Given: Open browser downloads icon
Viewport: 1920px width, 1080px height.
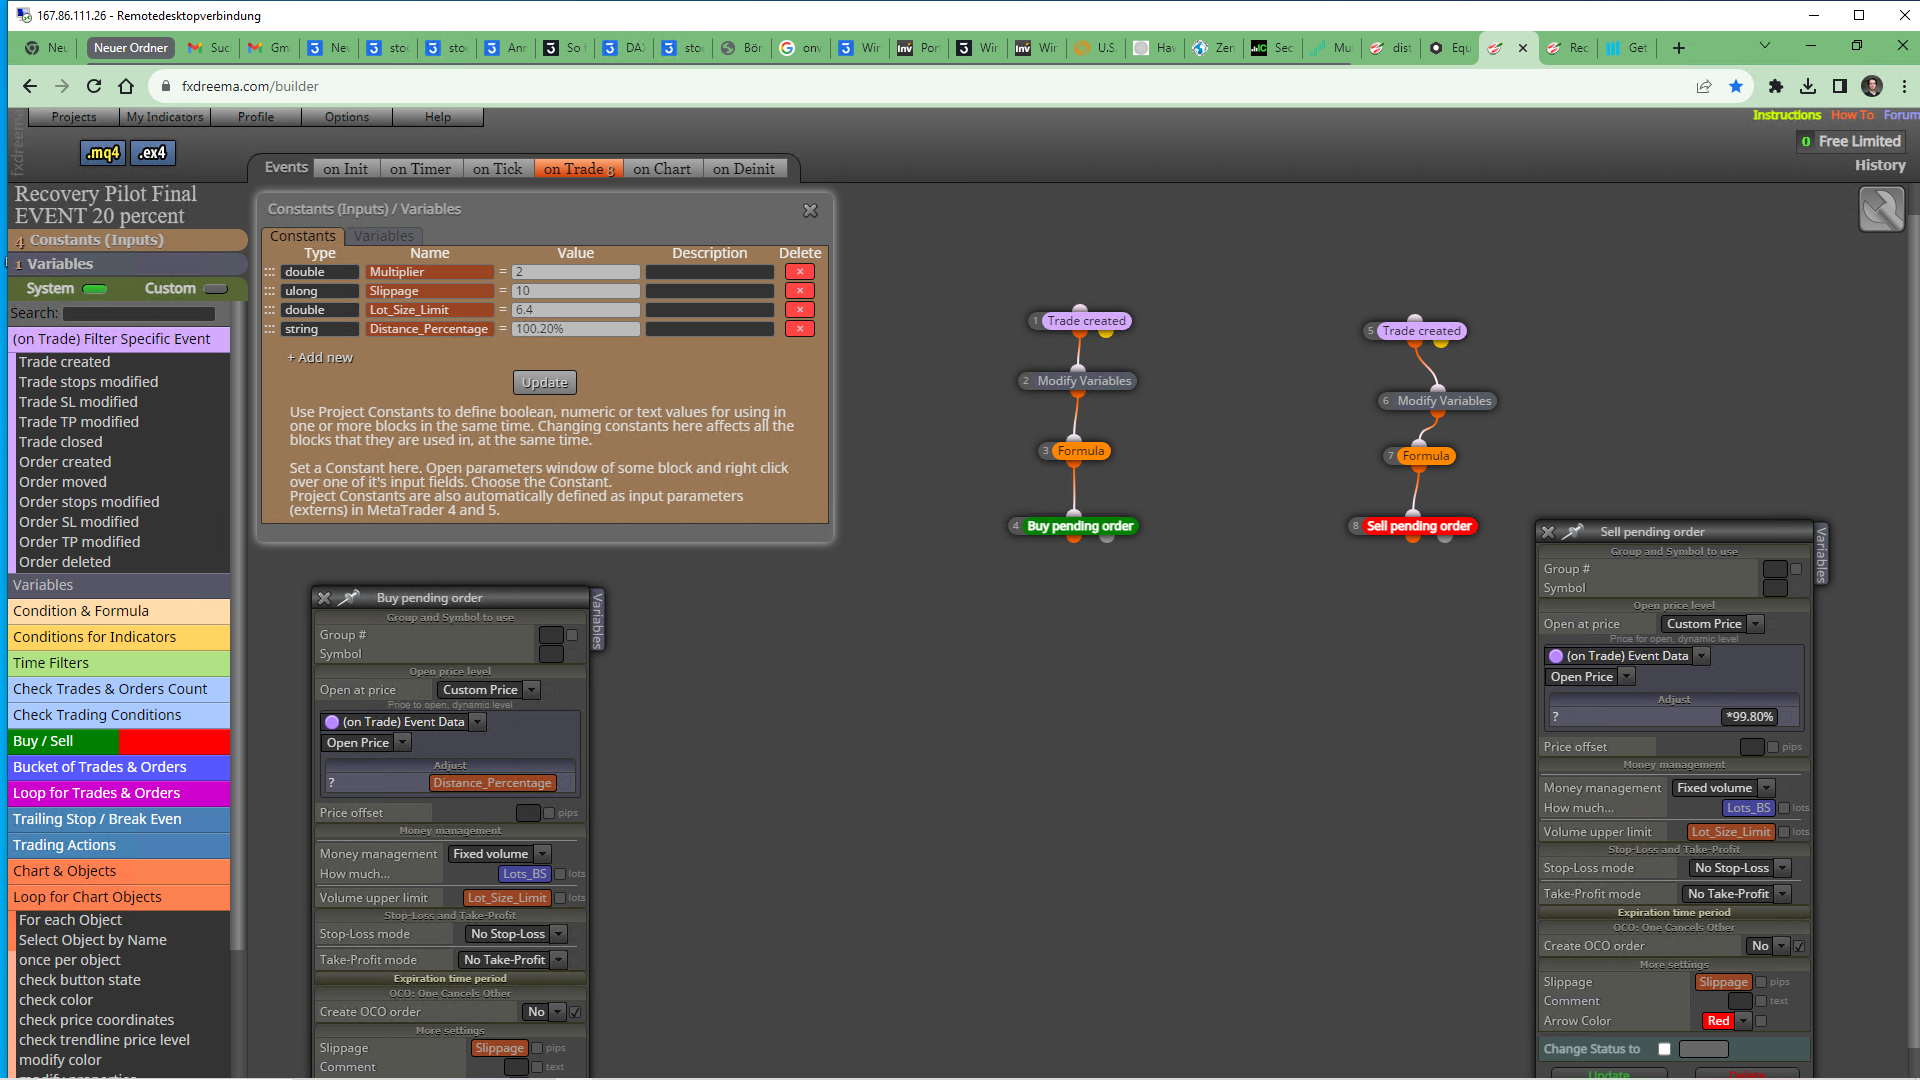Looking at the screenshot, I should [x=1808, y=87].
